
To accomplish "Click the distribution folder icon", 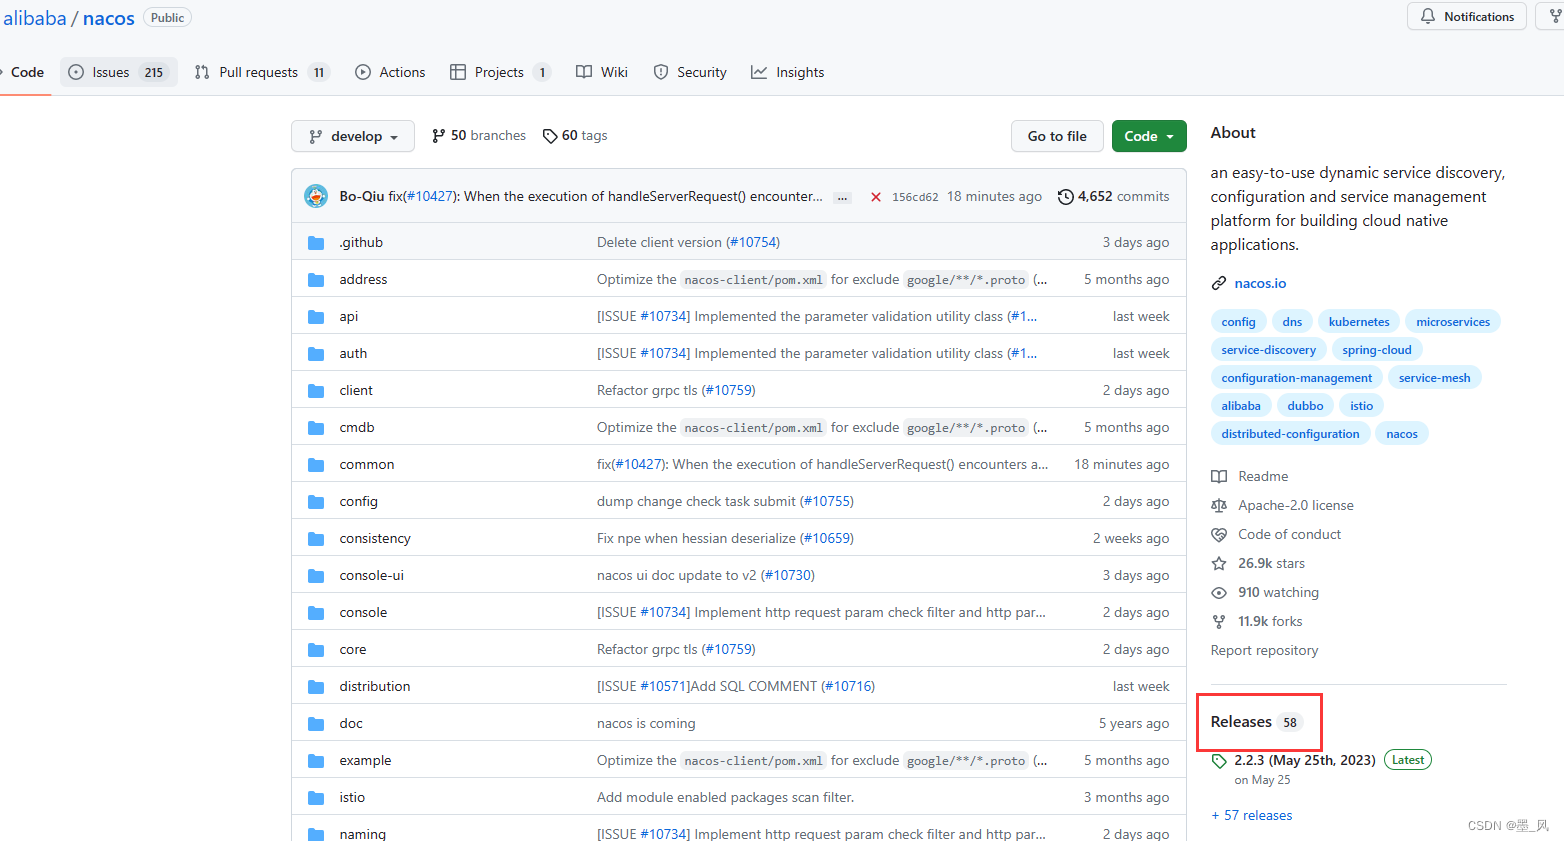I will [x=316, y=687].
